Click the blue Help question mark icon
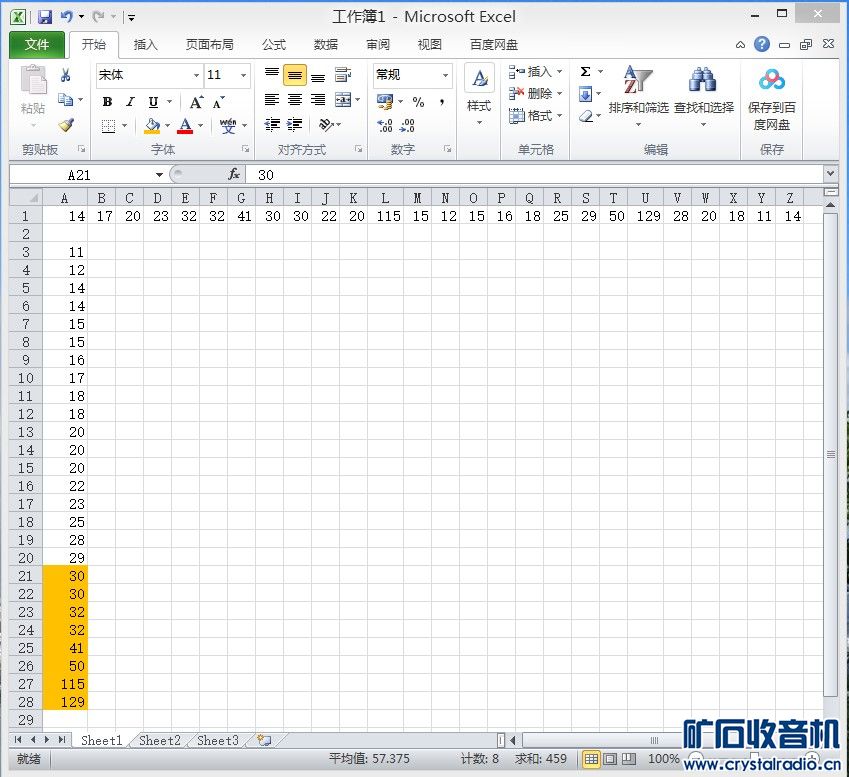The image size is (849, 777). (x=762, y=44)
